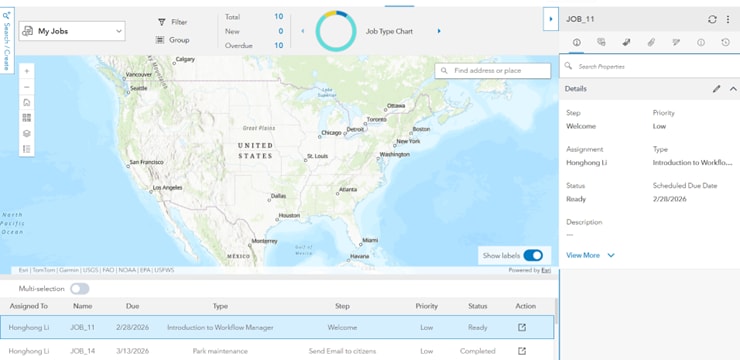Screen dimensions: 740x360
Task: Switch to the job properties info tab
Action: [x=577, y=42]
